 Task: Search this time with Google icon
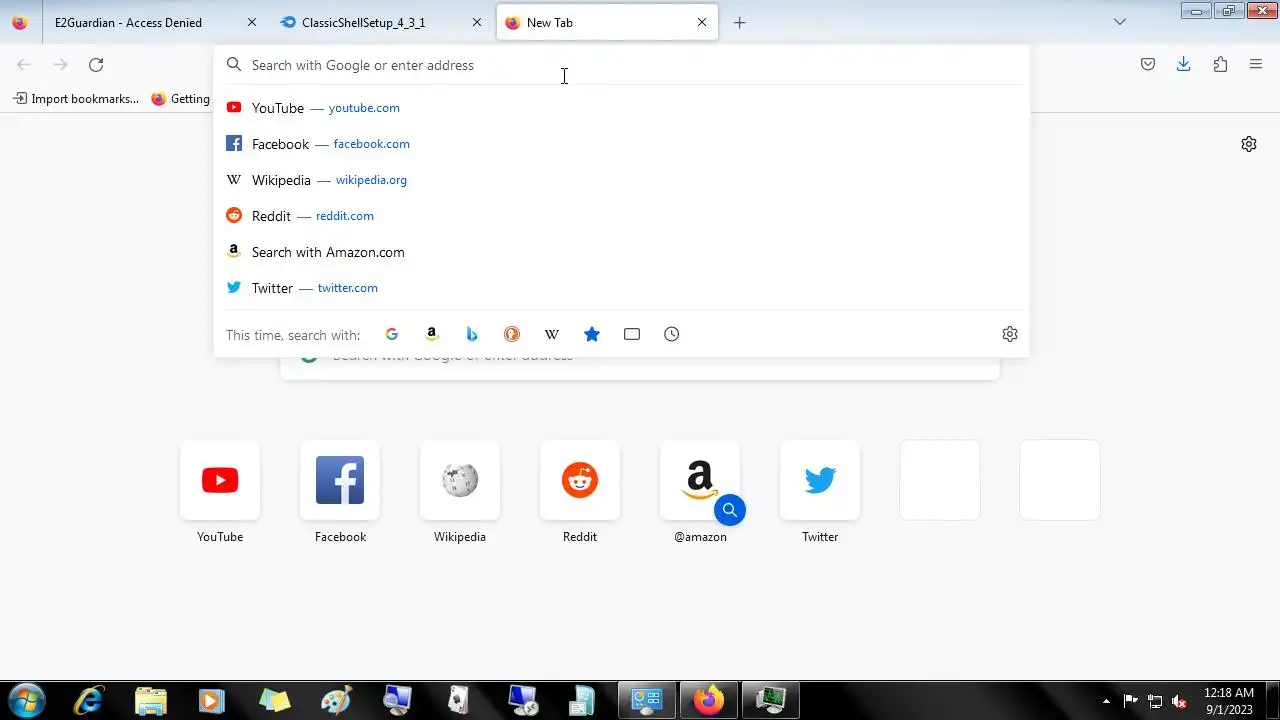392,334
